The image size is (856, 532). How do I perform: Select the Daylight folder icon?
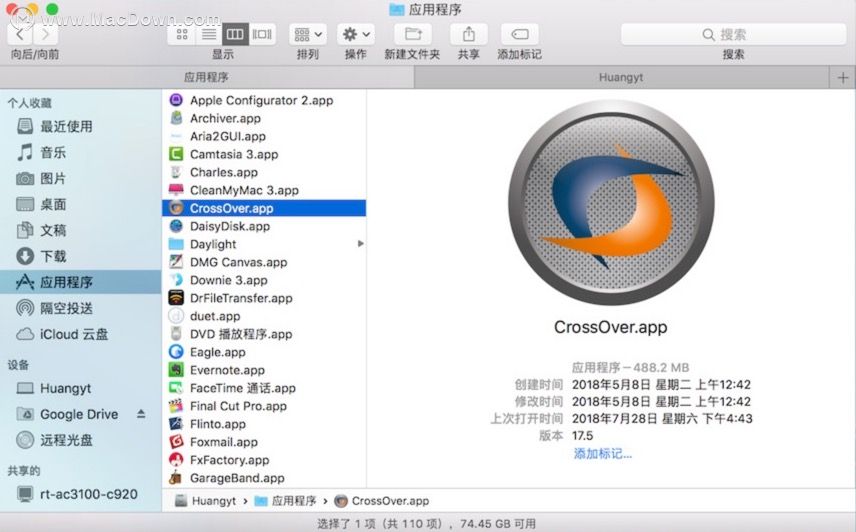176,244
